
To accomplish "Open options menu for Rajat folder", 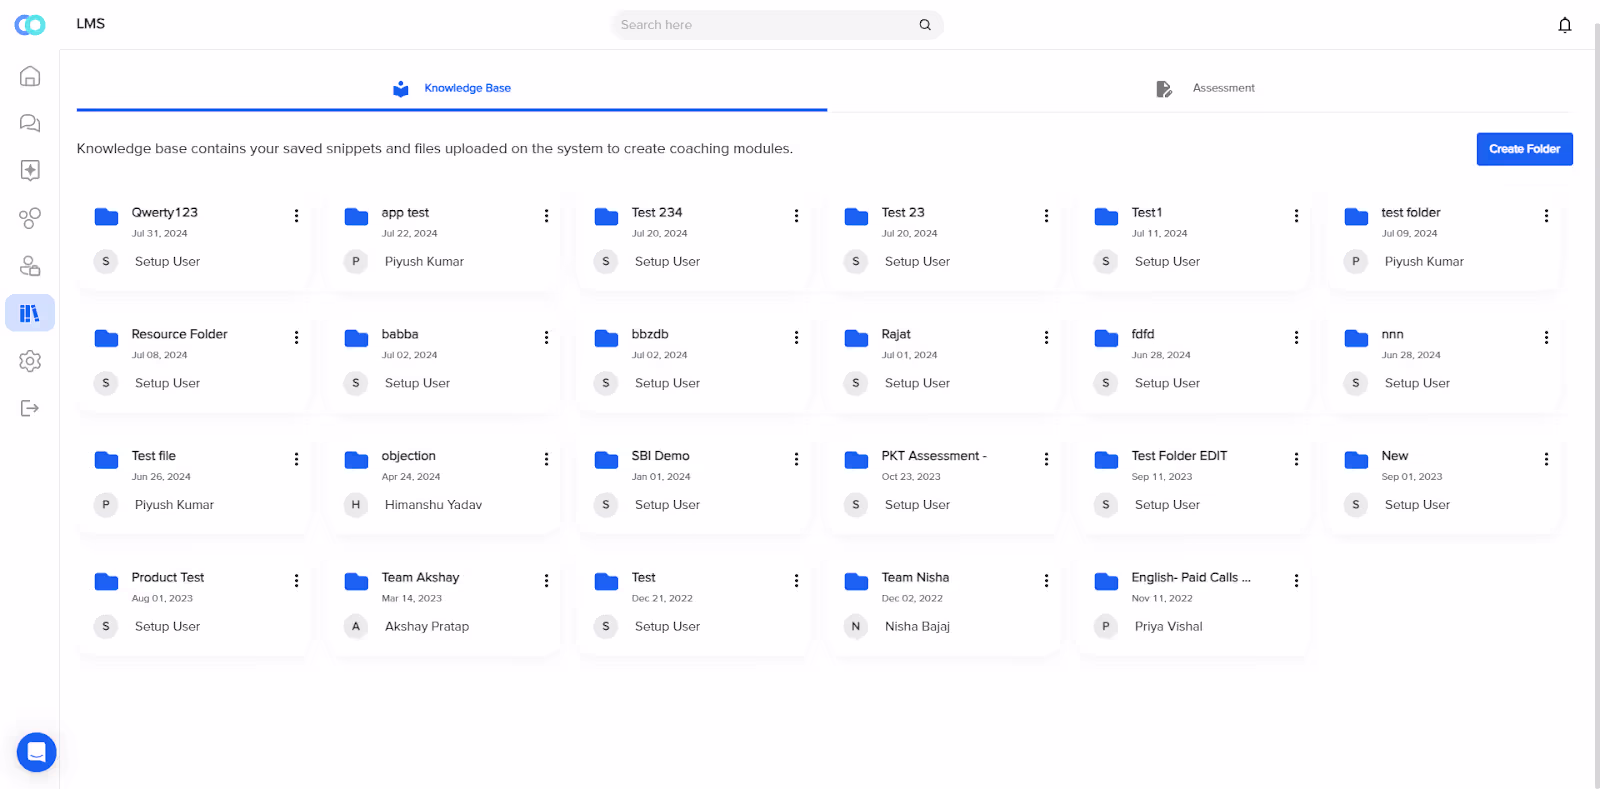I will [1046, 338].
